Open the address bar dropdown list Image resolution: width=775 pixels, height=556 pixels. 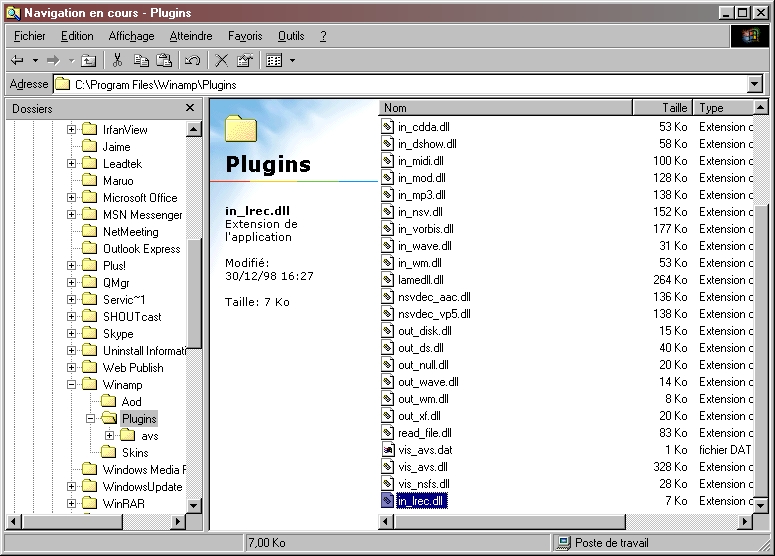click(x=754, y=85)
